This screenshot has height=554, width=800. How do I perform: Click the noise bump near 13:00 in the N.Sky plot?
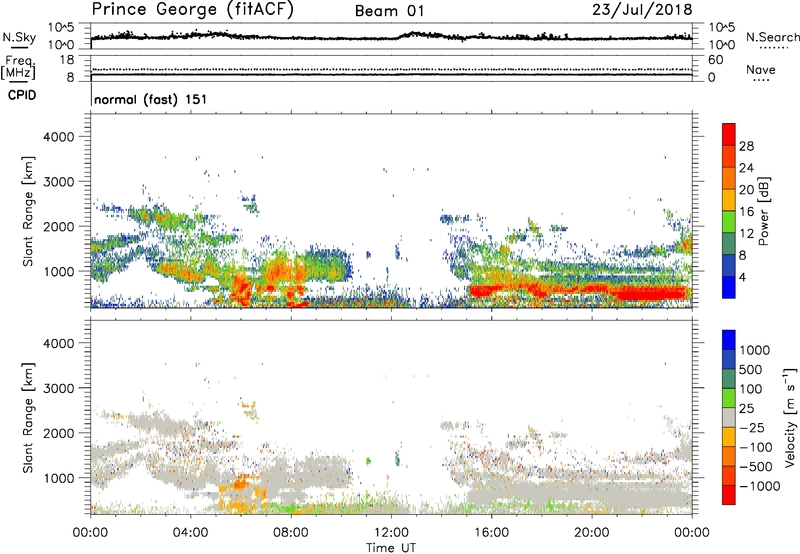[x=417, y=35]
